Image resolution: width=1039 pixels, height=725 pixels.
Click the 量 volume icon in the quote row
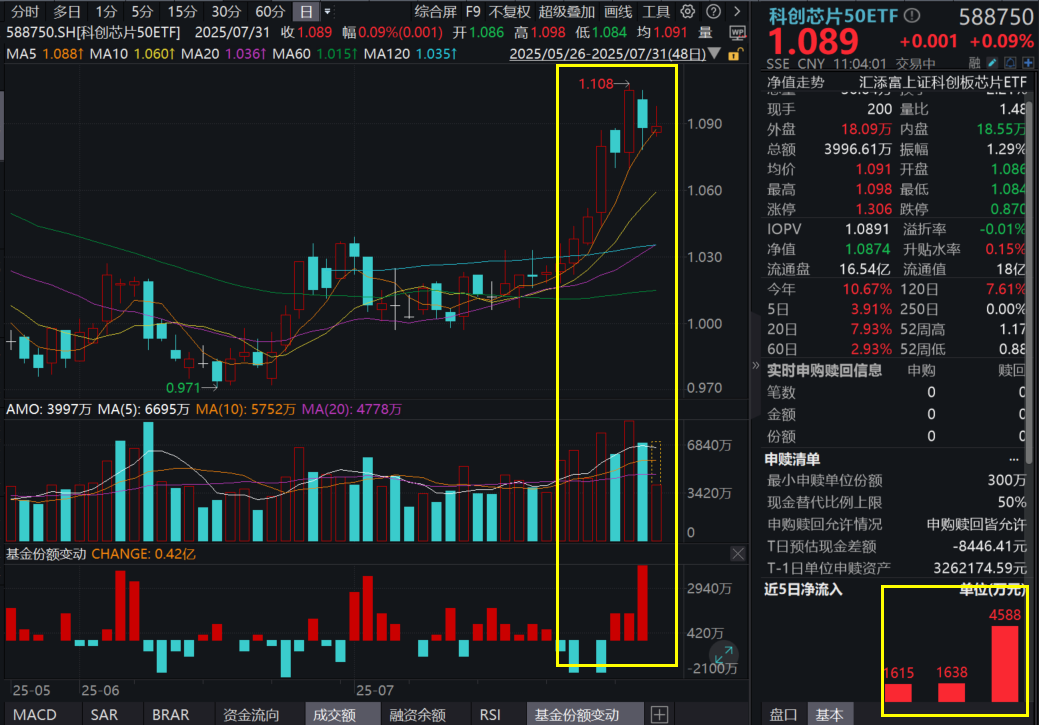(706, 32)
